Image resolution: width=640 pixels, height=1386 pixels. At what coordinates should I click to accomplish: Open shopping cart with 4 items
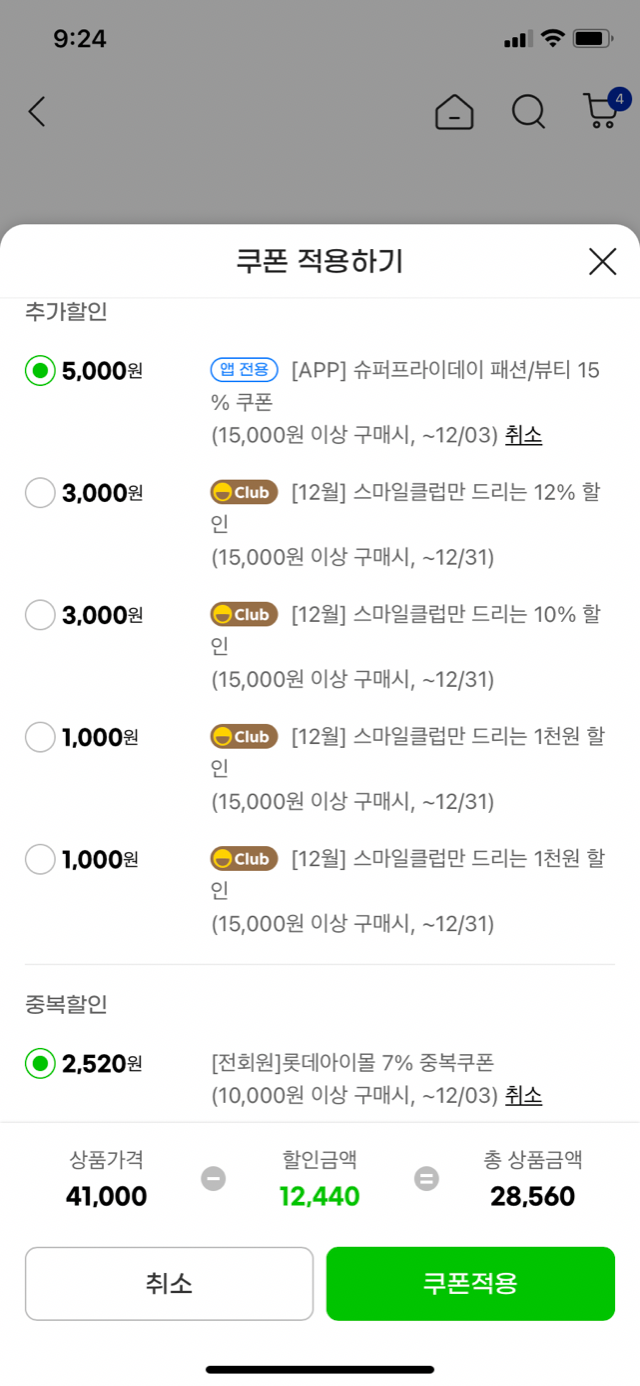604,109
